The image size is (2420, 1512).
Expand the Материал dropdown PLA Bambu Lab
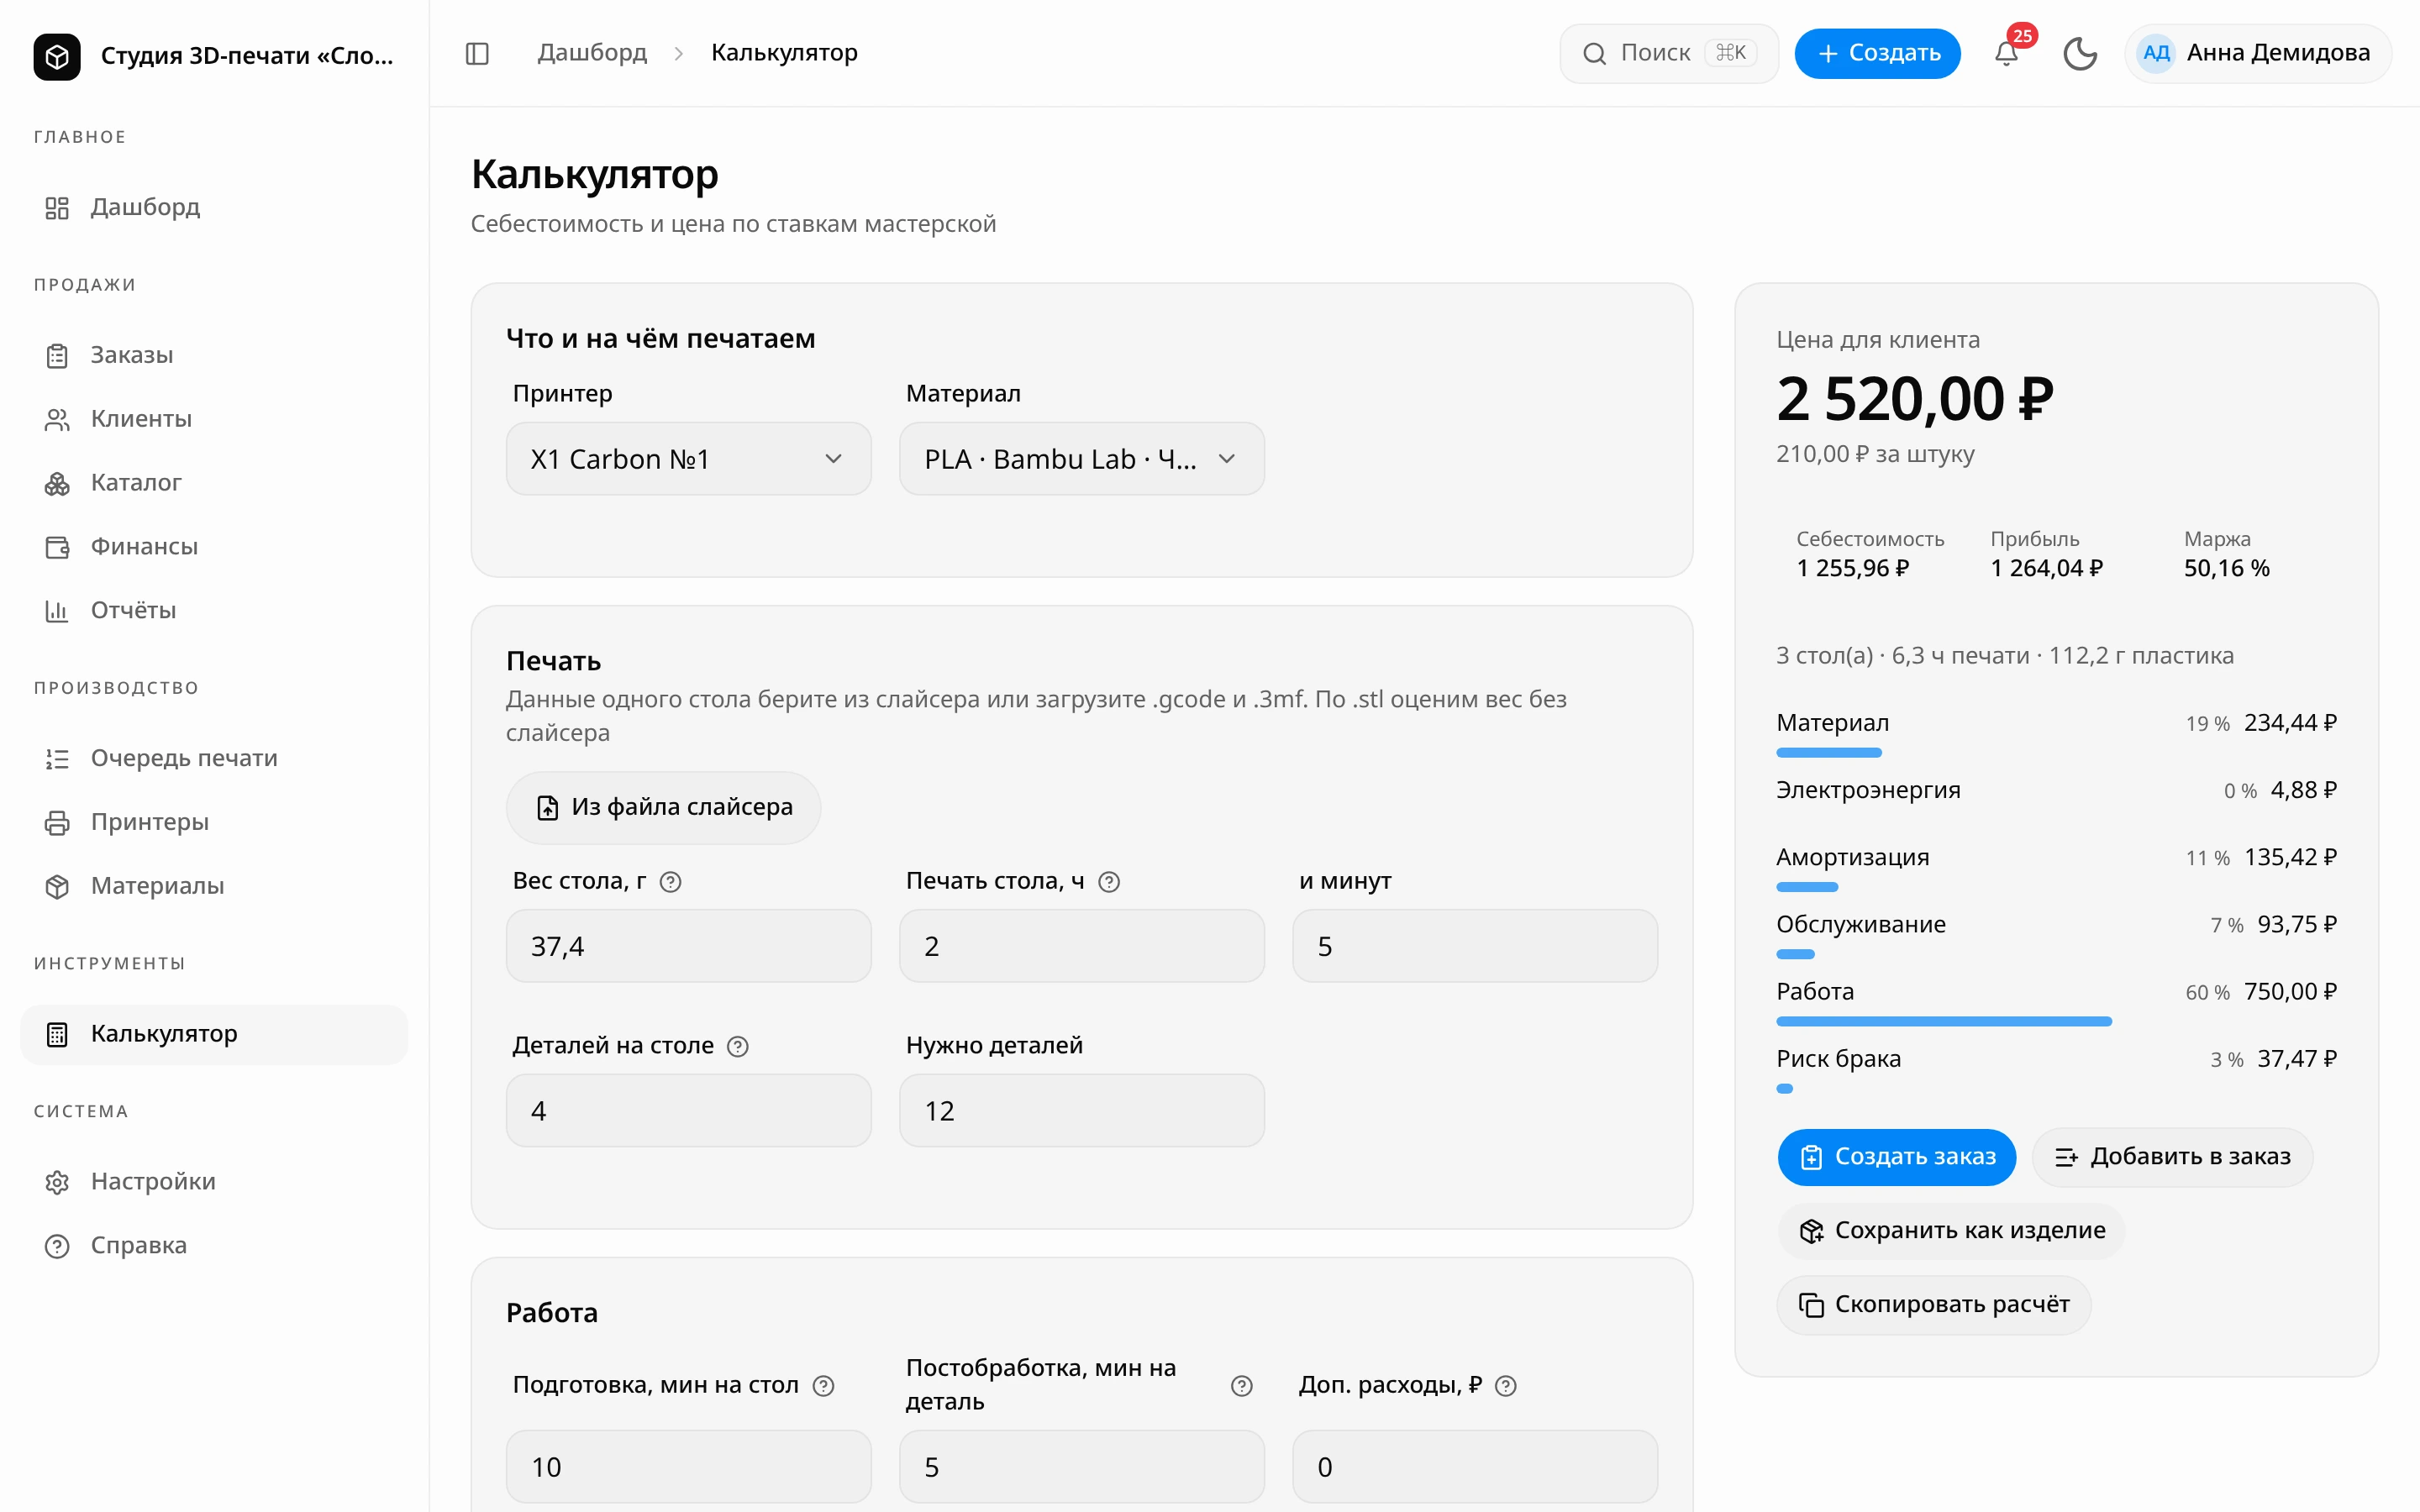[x=1082, y=459]
